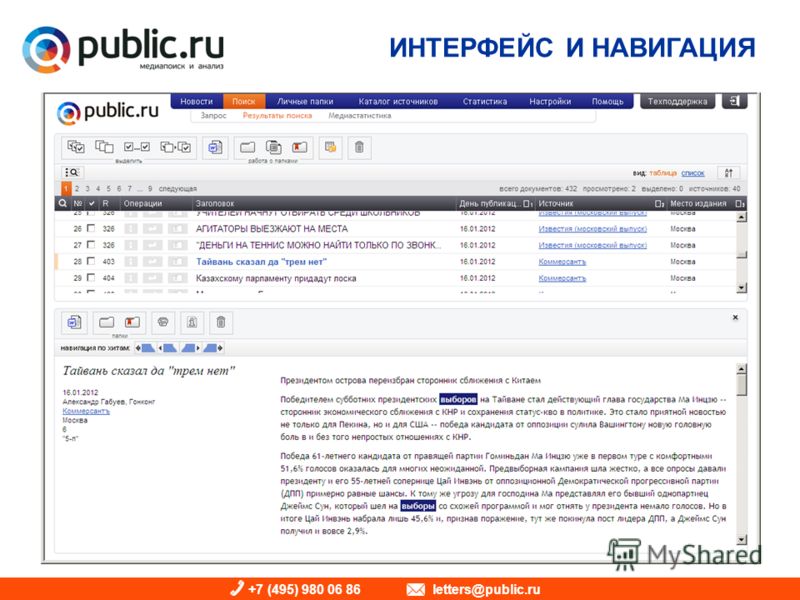The image size is (800, 600).
Task: Click the copy-to-folder icon in the top toolbar
Action: click(x=273, y=147)
